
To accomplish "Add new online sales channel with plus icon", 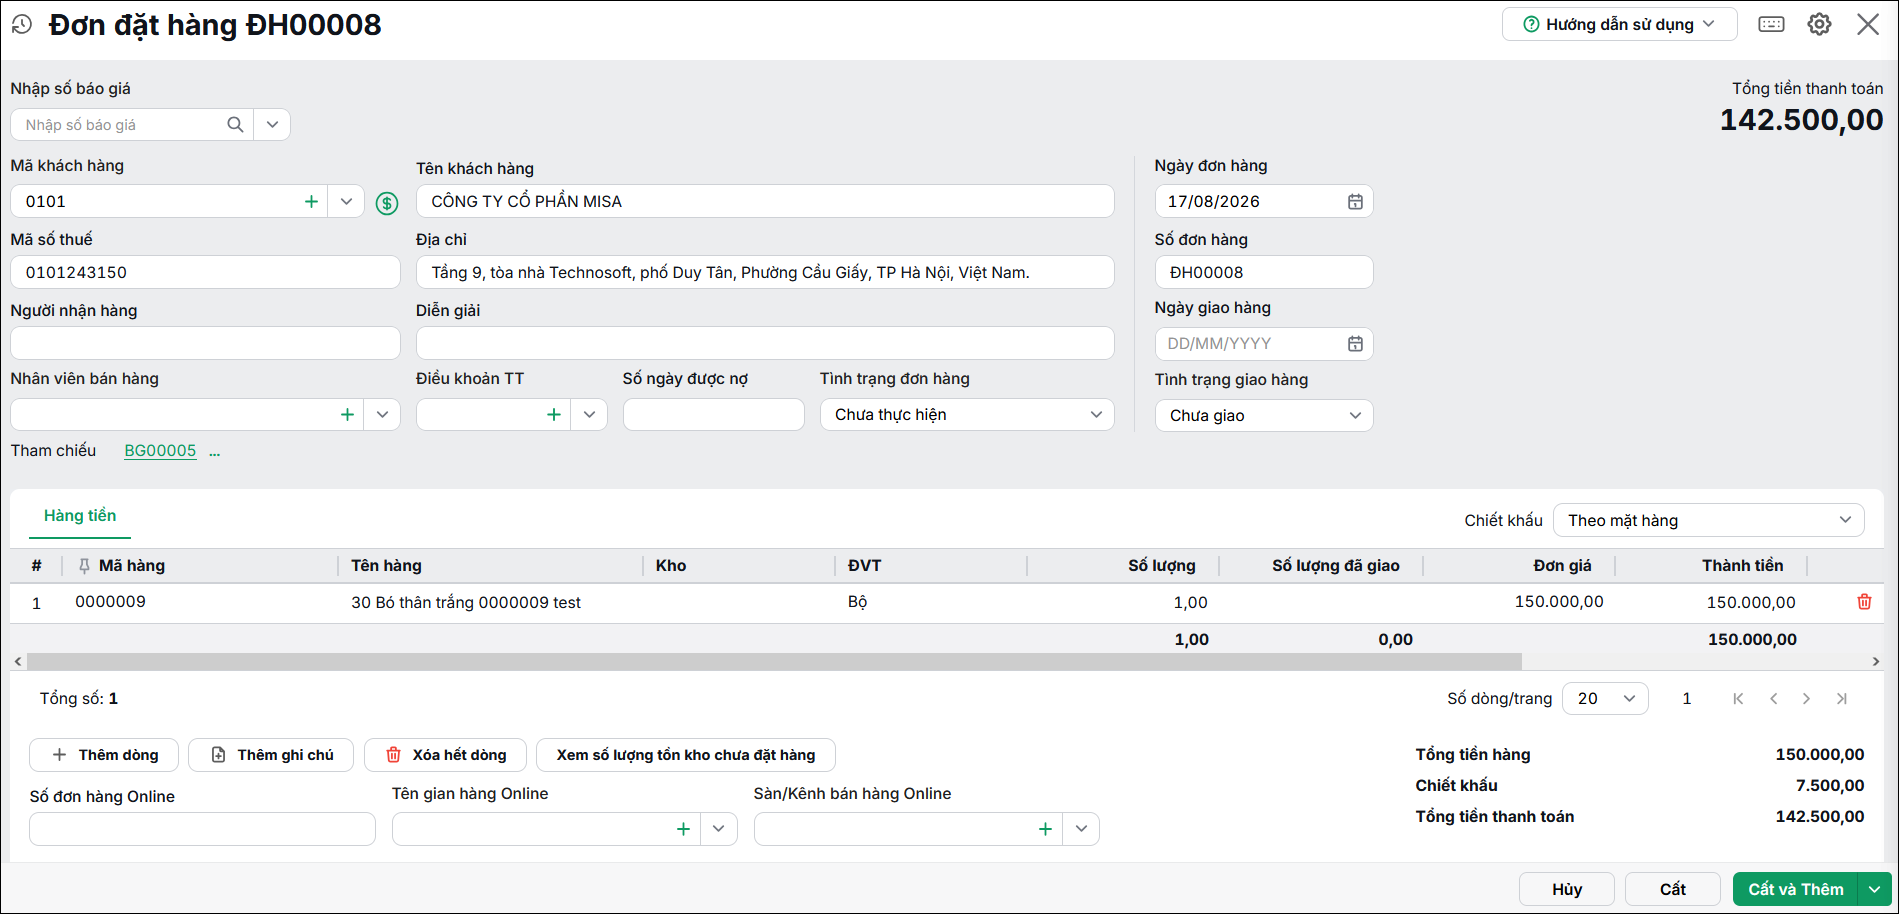I will click(x=1045, y=829).
